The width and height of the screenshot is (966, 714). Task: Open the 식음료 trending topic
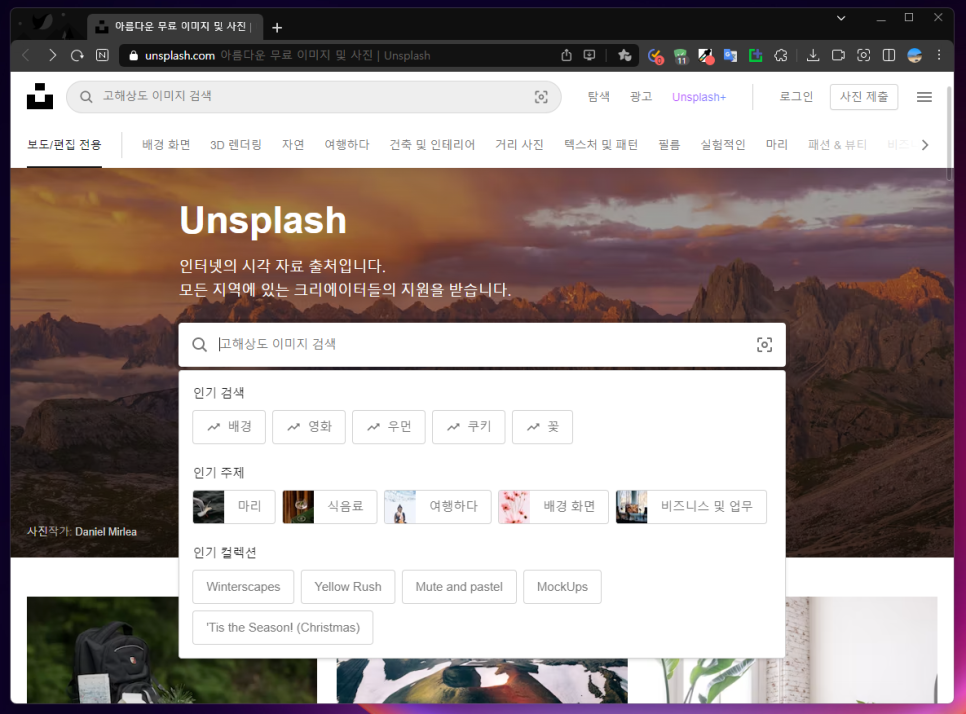click(x=330, y=507)
